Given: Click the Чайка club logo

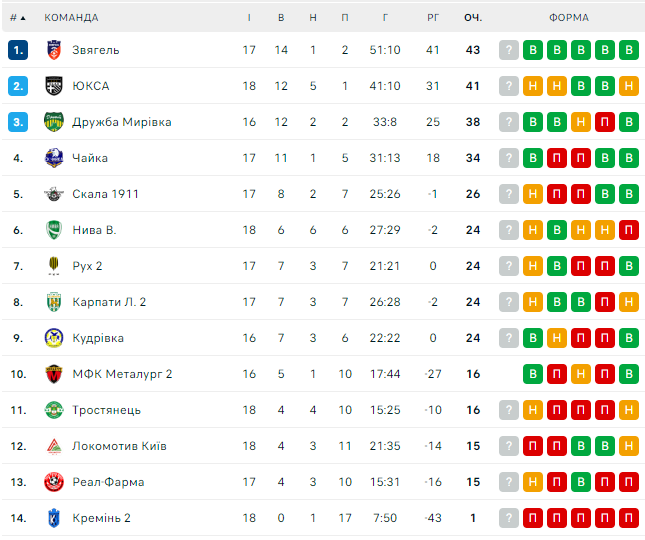Looking at the screenshot, I should 54,158.
